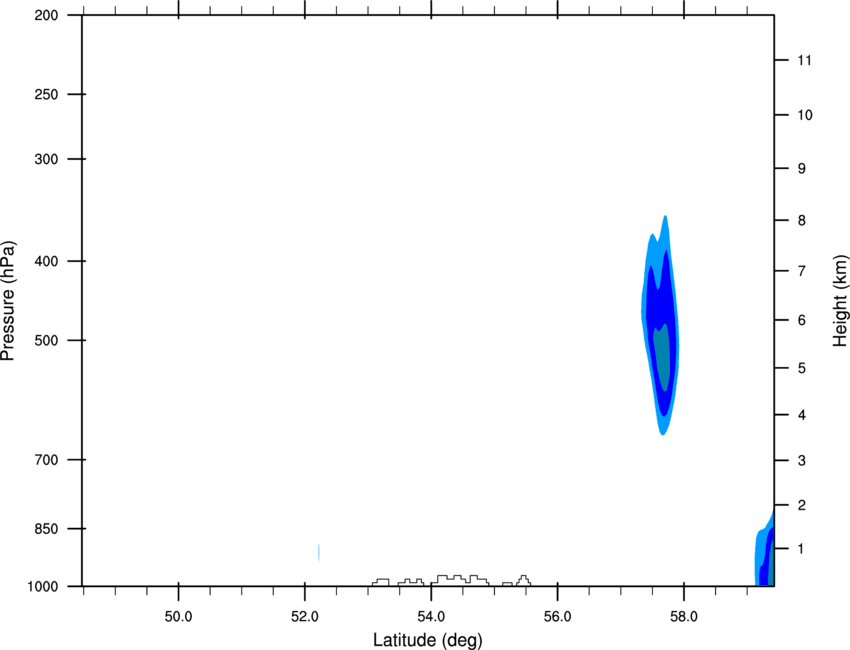Click the 2 km height label
This screenshot has width=850, height=650.
tap(802, 505)
